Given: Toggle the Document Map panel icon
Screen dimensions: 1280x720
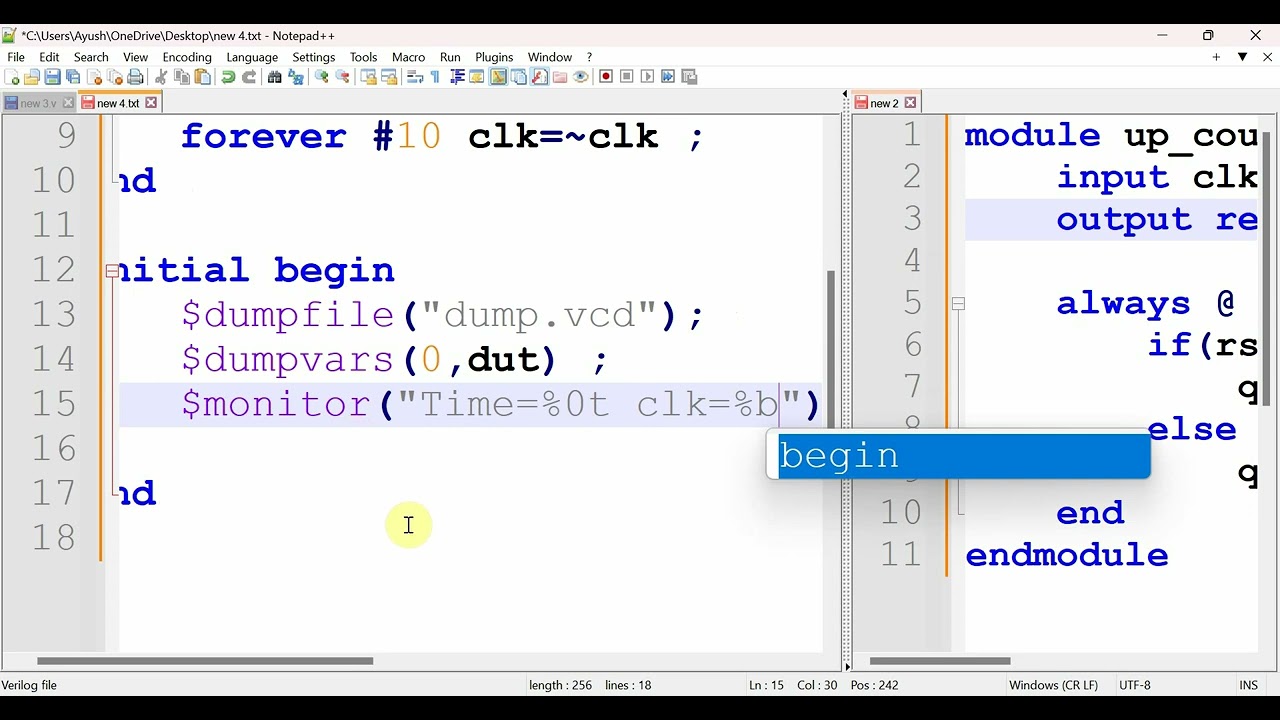Looking at the screenshot, I should click(x=498, y=77).
